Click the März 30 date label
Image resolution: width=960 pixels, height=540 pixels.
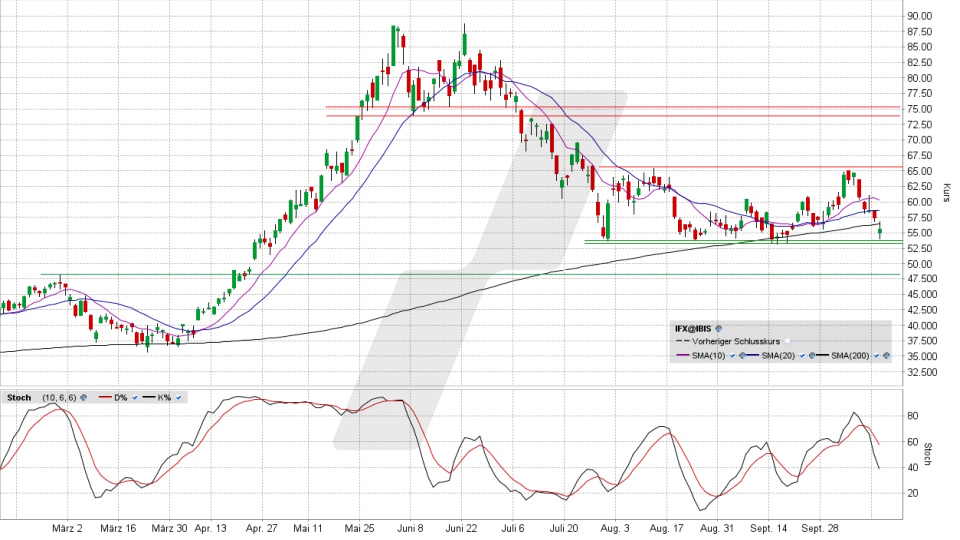[170, 528]
